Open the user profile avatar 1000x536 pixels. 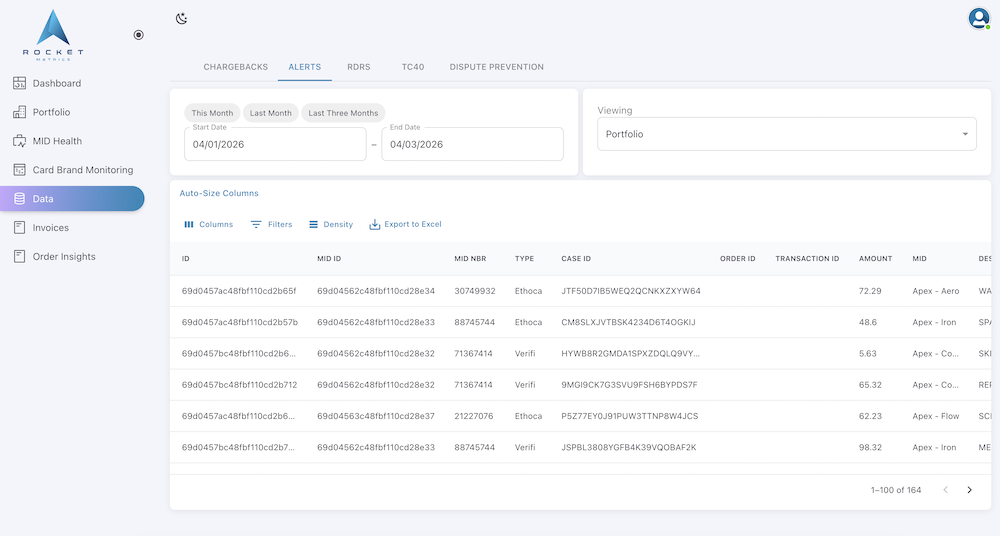click(x=978, y=18)
